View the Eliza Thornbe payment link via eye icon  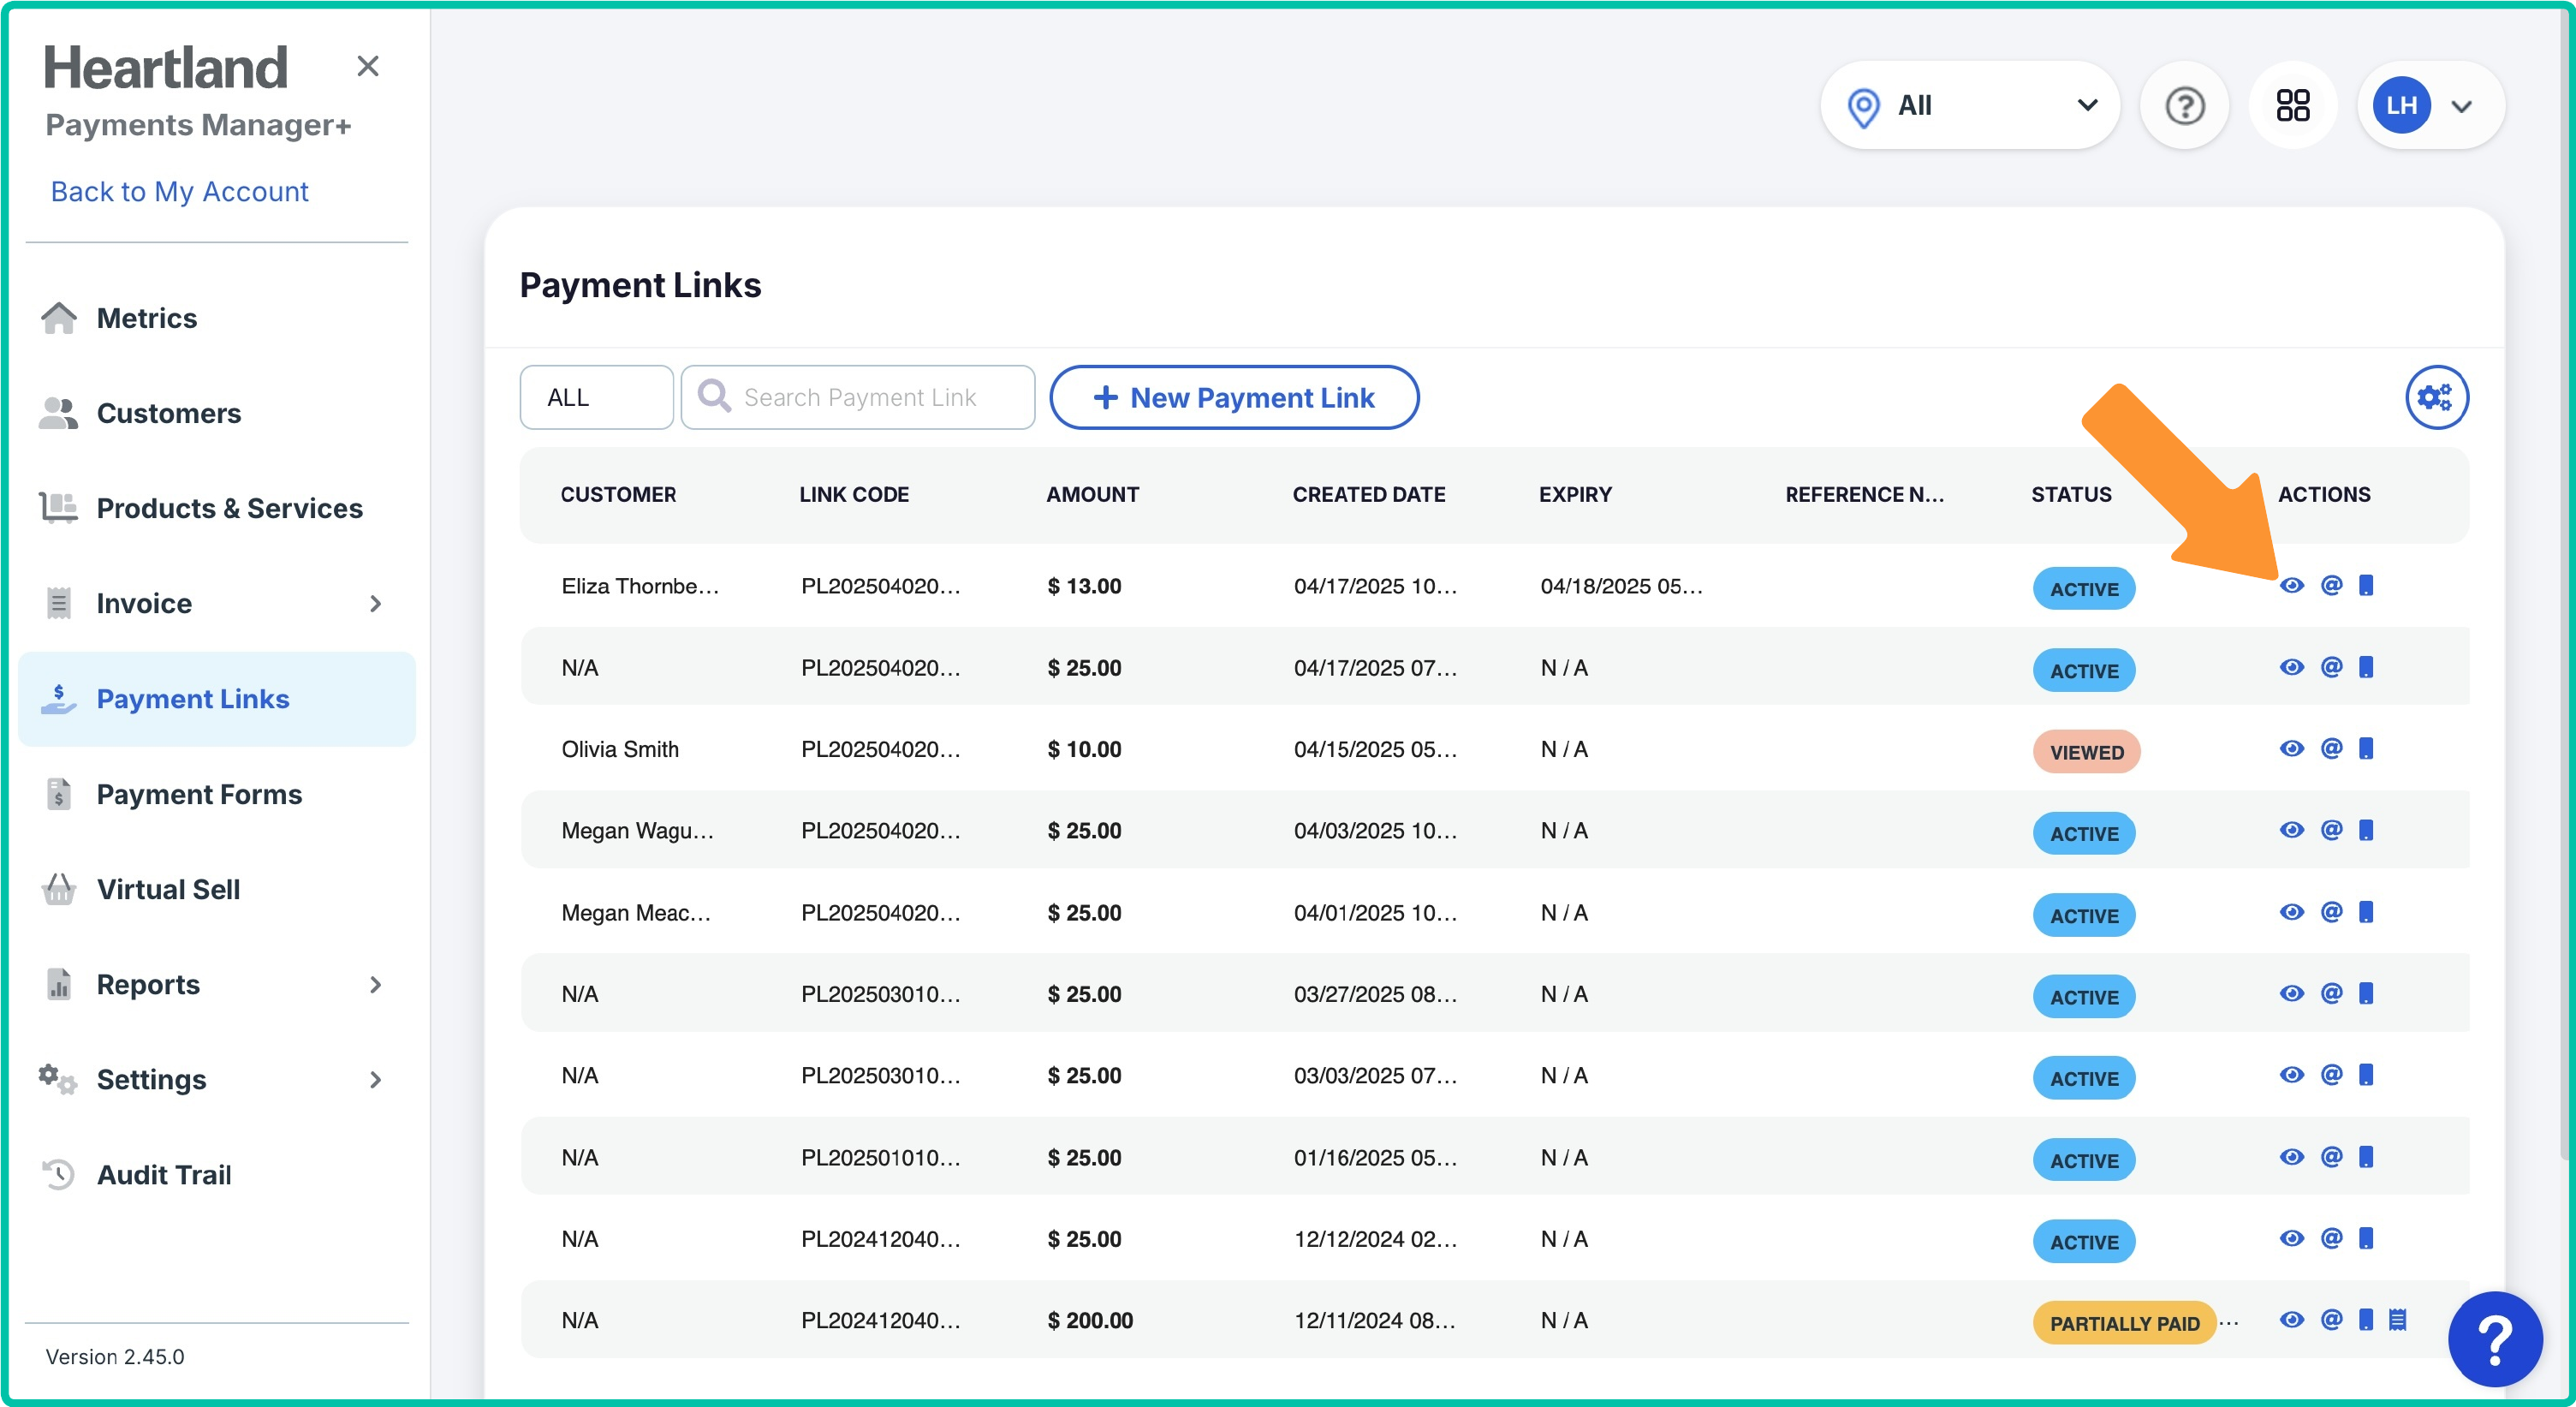click(x=2291, y=585)
